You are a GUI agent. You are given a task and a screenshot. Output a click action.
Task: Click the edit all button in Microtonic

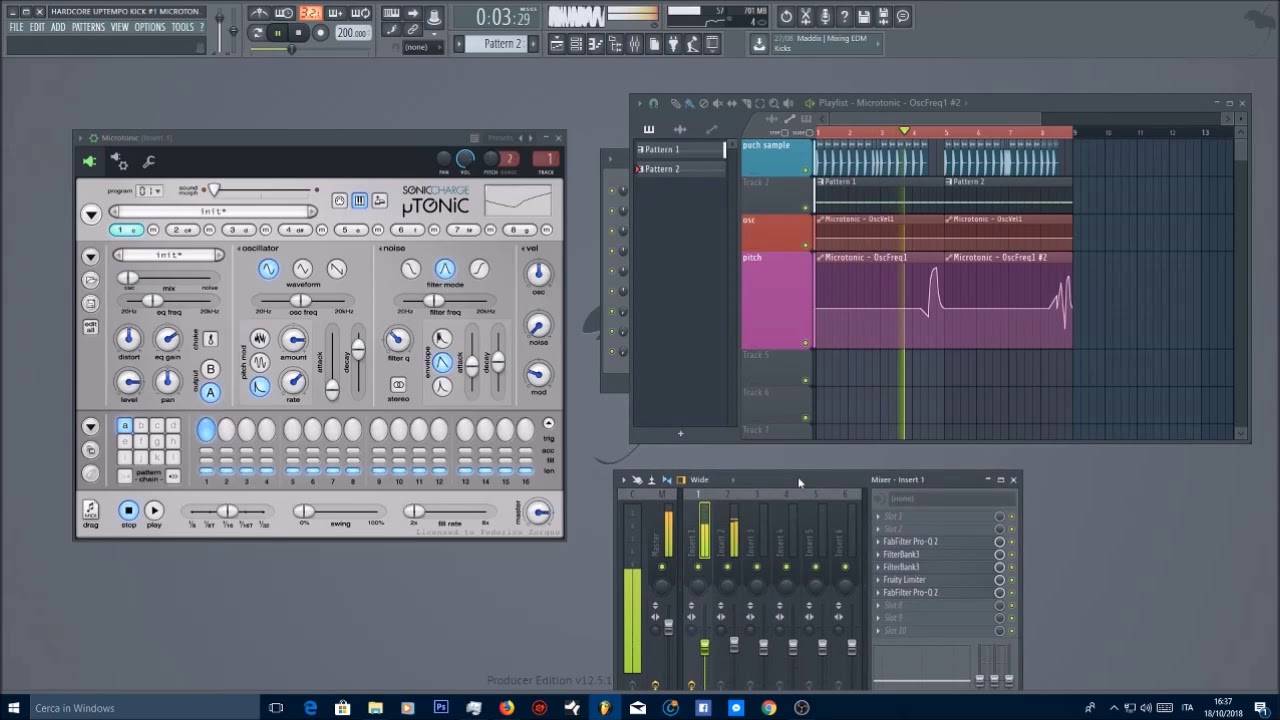point(91,327)
